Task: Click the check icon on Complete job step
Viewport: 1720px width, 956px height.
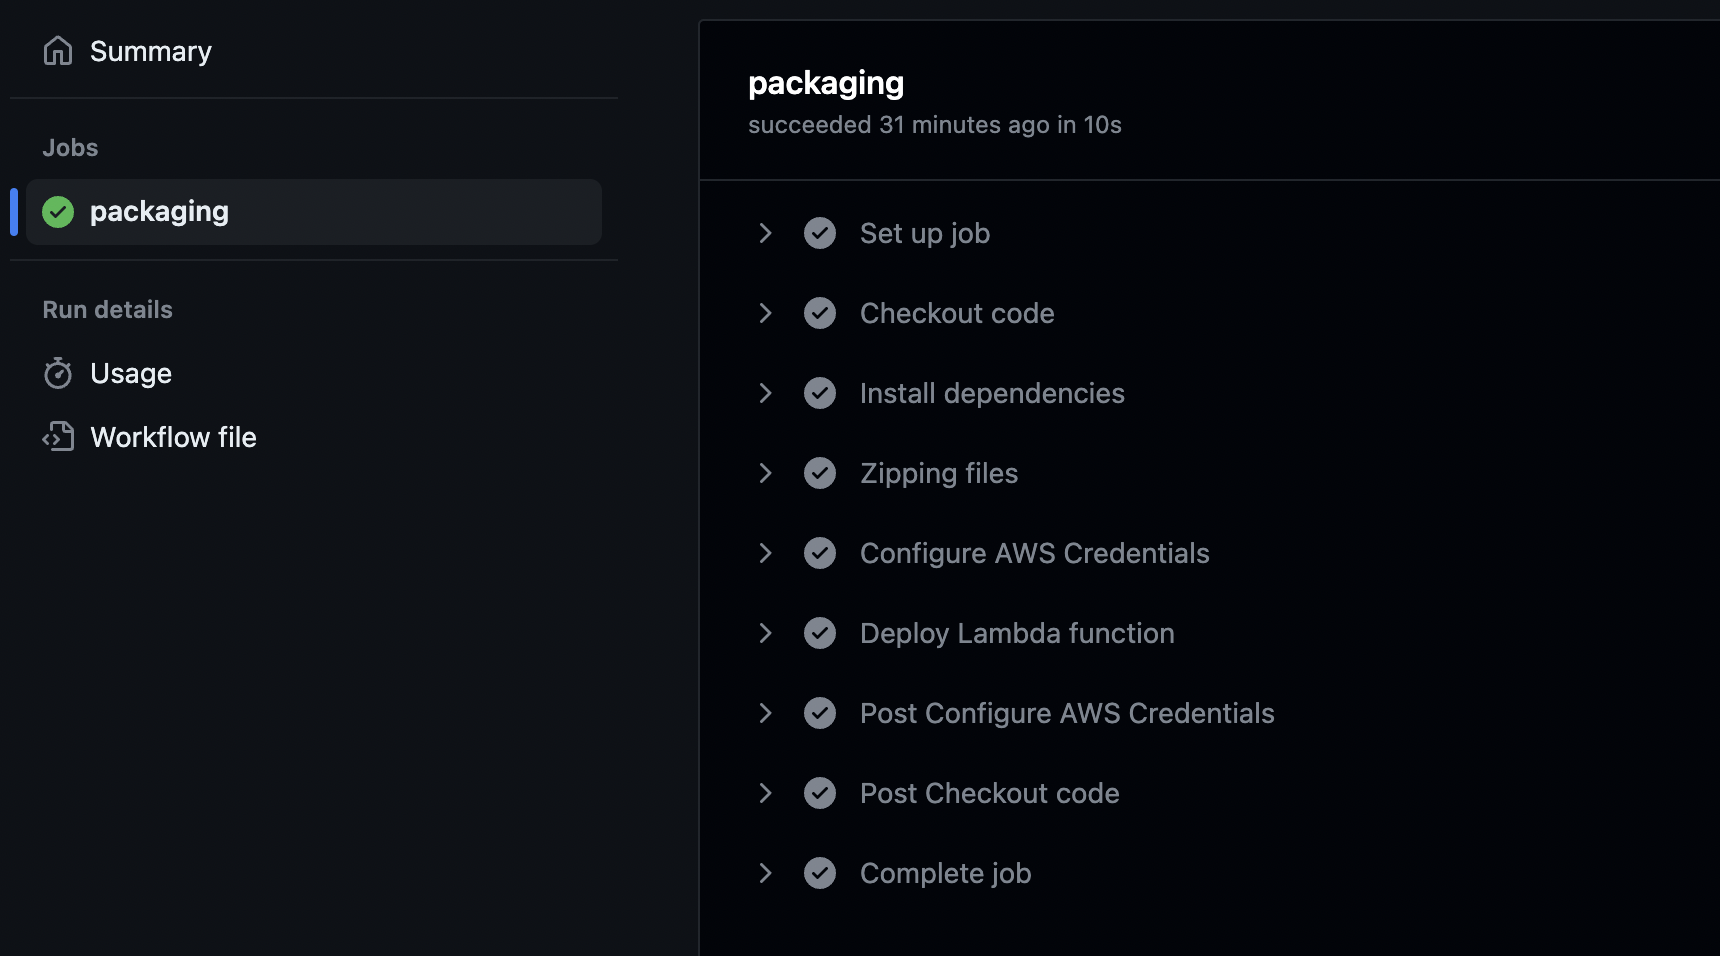Action: tap(820, 873)
